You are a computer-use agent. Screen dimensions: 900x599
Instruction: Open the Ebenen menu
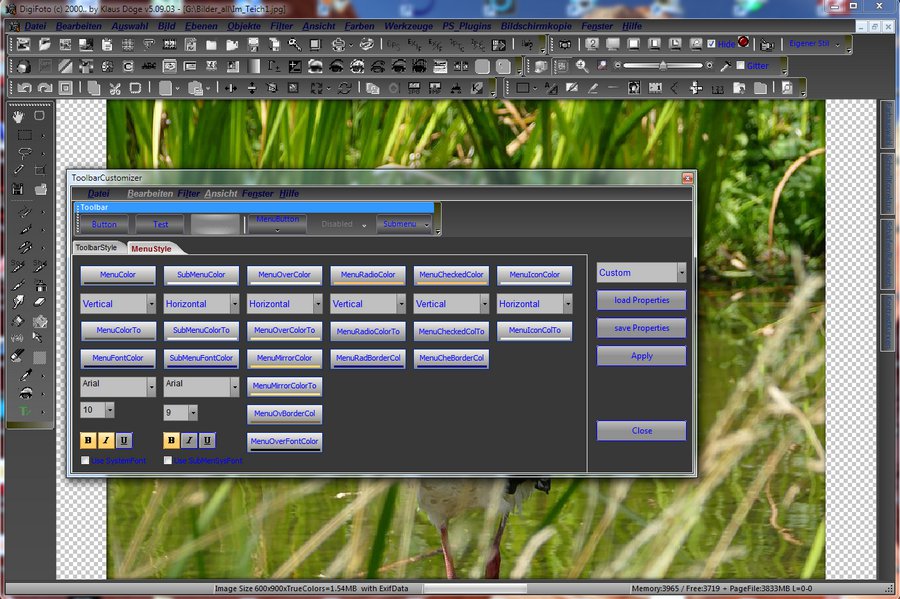click(x=199, y=25)
